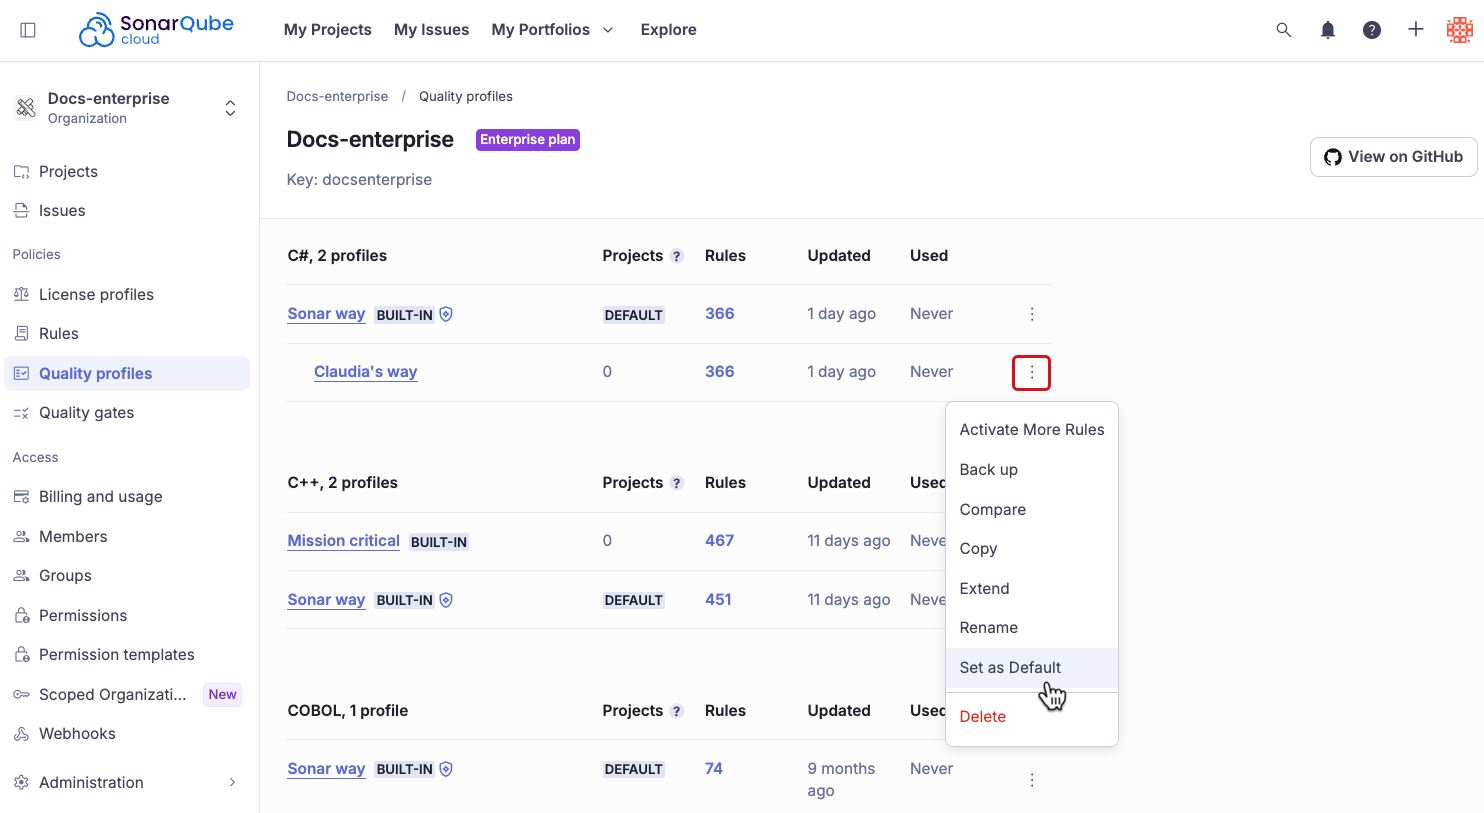Open Projects in the sidebar

click(126, 172)
